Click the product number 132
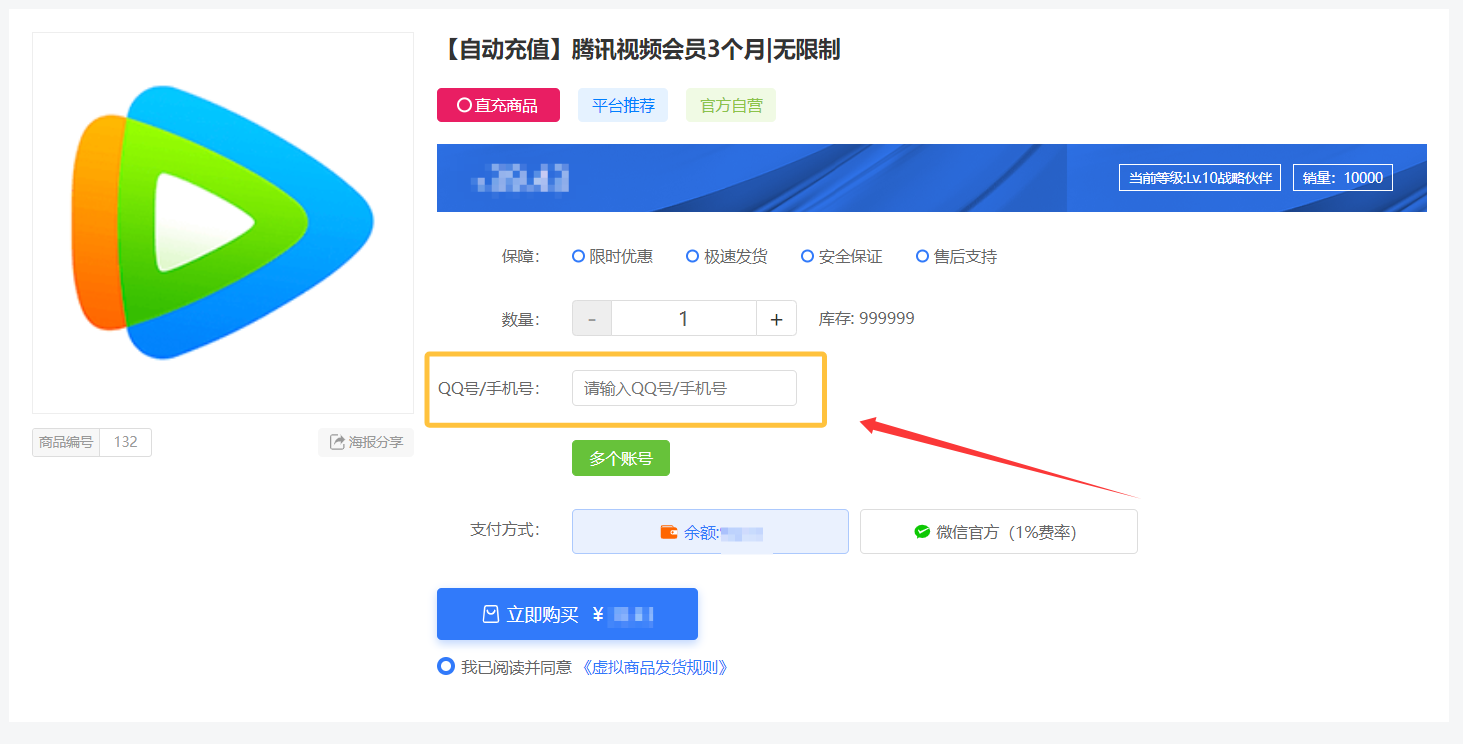1463x744 pixels. tap(126, 442)
